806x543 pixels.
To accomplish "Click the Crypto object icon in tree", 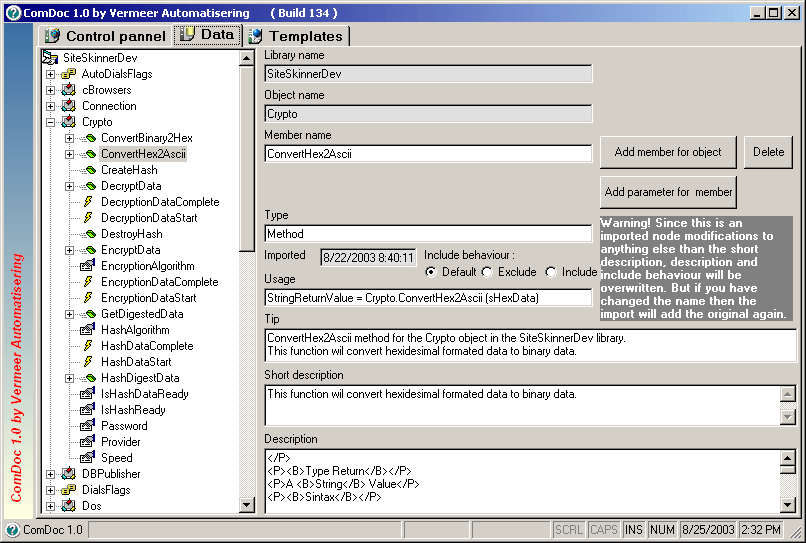I will pyautogui.click(x=68, y=122).
